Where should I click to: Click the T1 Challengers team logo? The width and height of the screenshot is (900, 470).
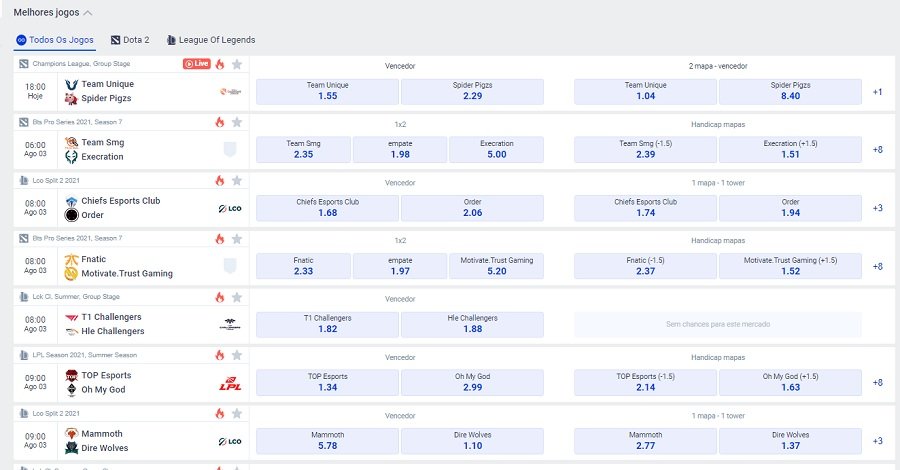coord(71,317)
